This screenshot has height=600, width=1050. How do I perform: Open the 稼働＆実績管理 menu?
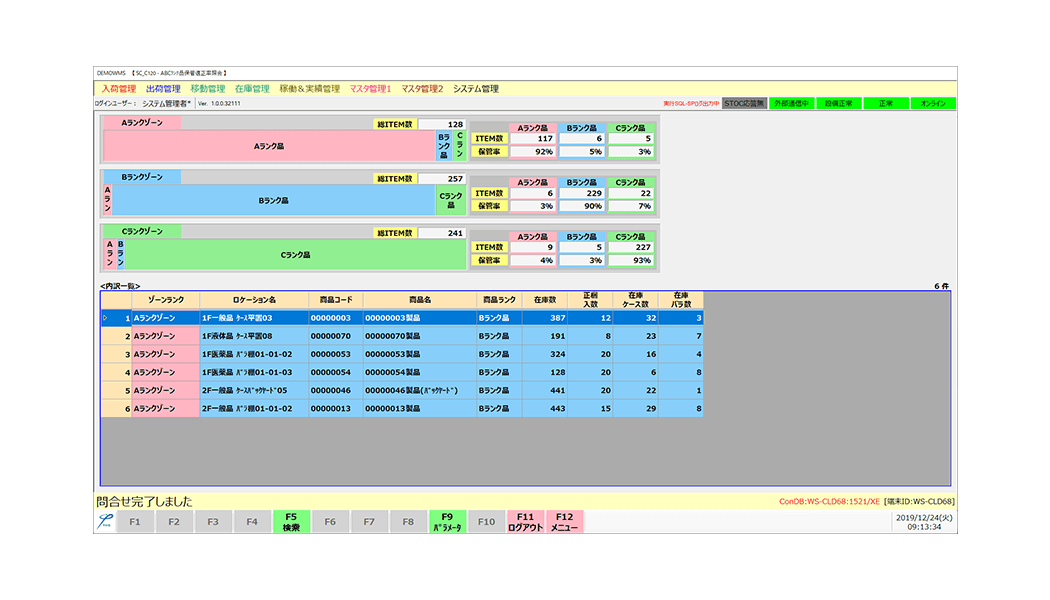pyautogui.click(x=309, y=88)
